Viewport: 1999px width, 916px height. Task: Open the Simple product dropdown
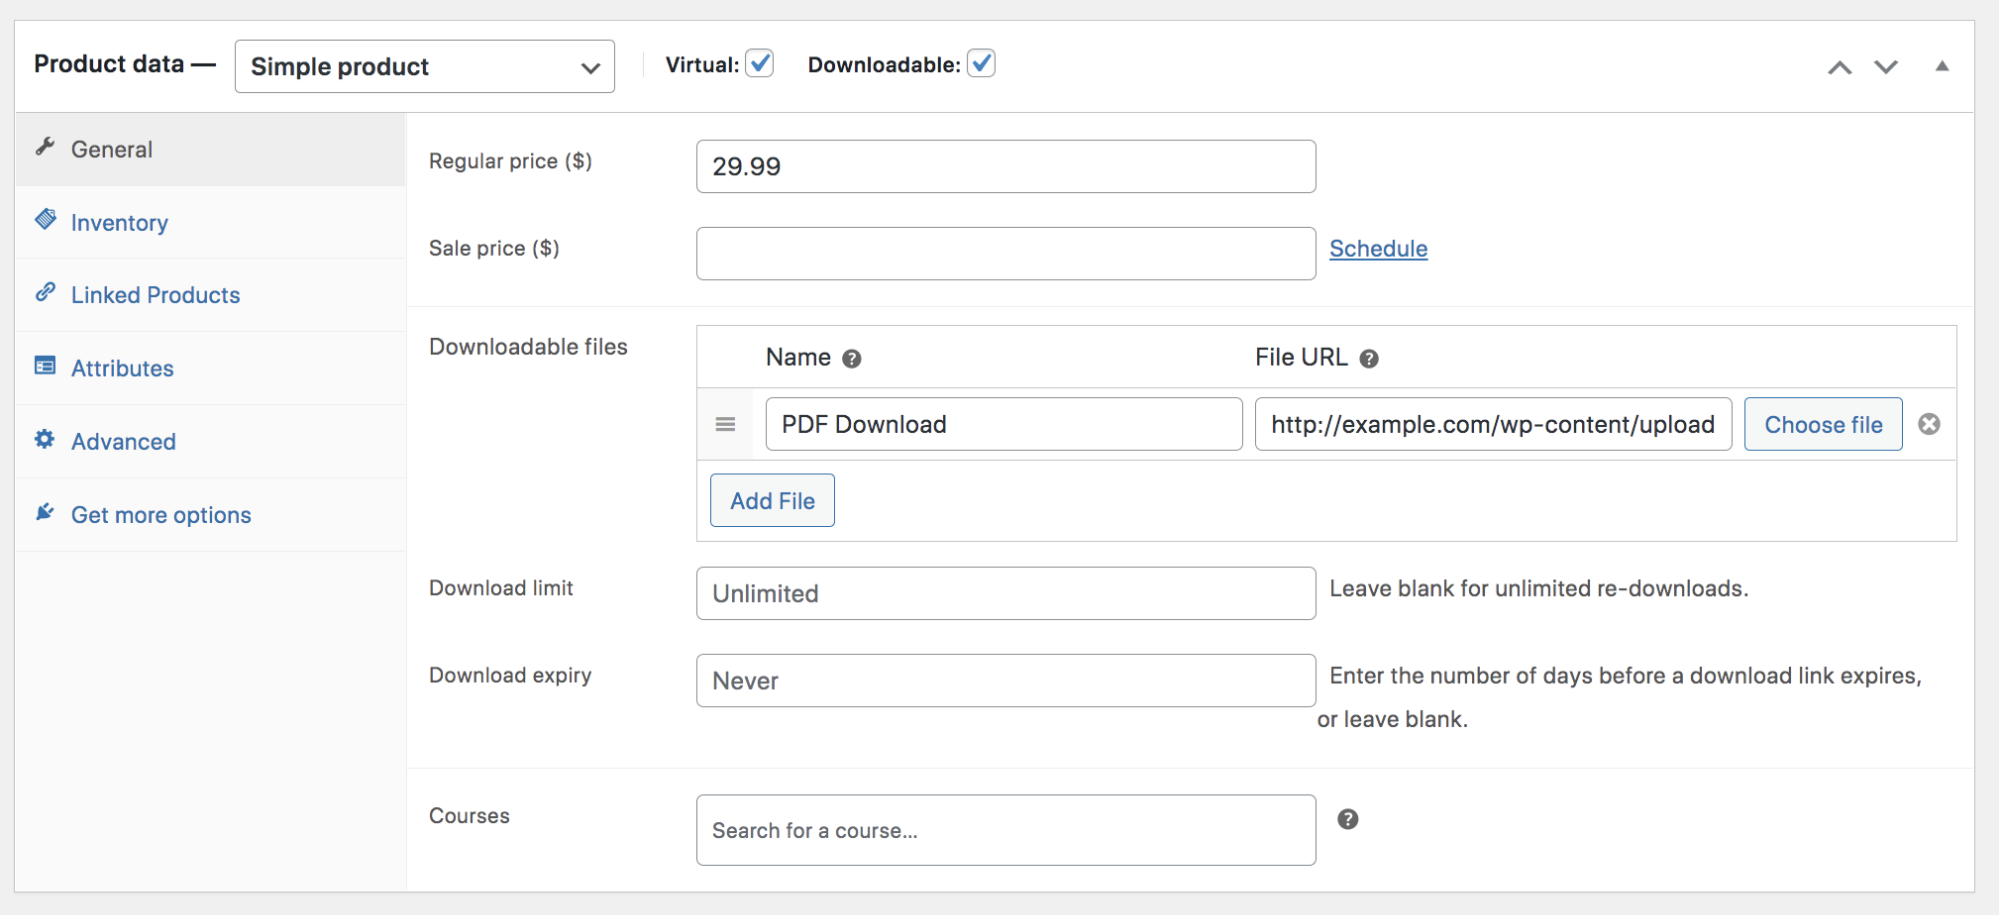coord(424,66)
